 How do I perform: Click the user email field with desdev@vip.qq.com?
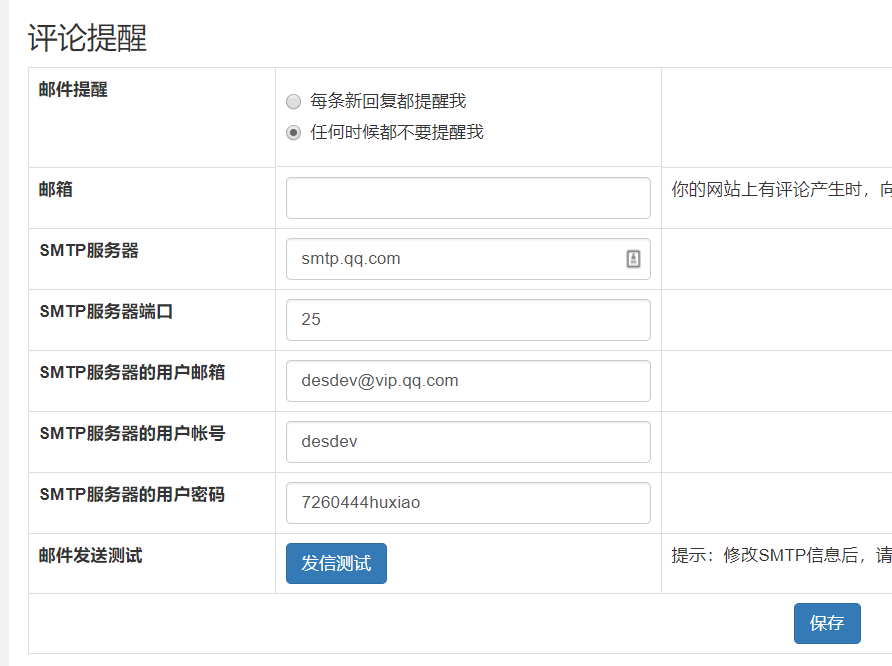pyautogui.click(x=467, y=381)
